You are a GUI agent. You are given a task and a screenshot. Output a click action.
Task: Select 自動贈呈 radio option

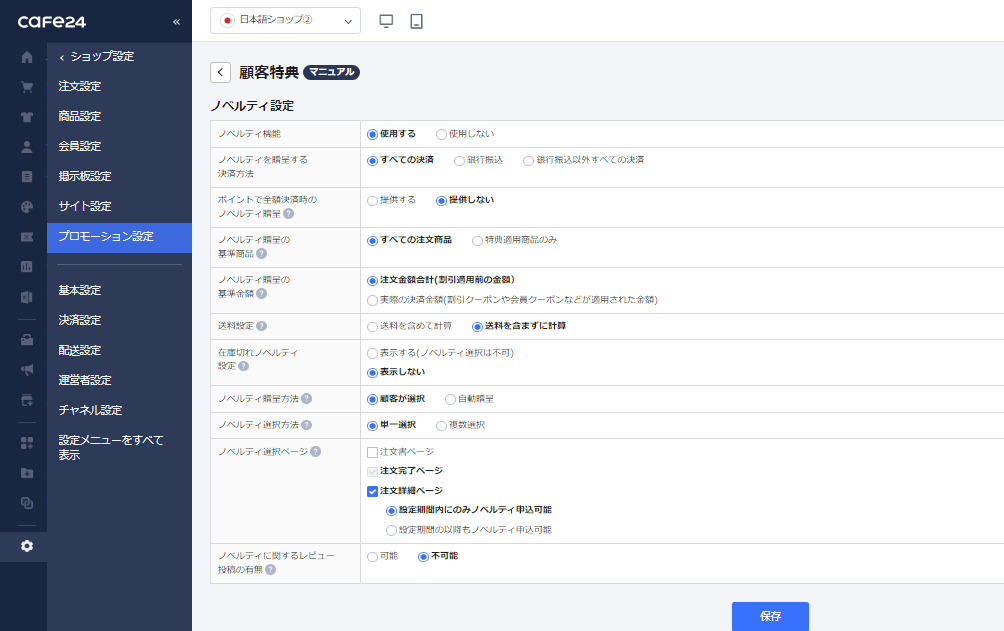point(450,400)
